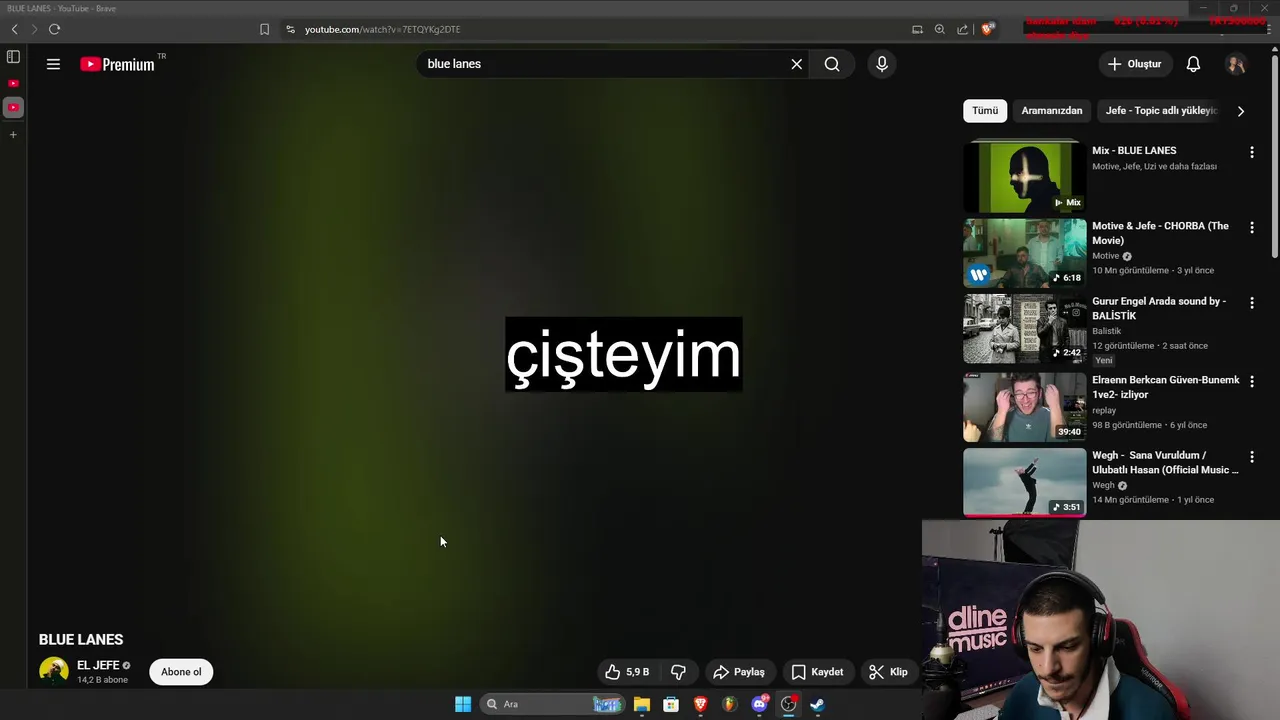
Task: Select the Jefe - Topic filter chip
Action: click(1160, 110)
